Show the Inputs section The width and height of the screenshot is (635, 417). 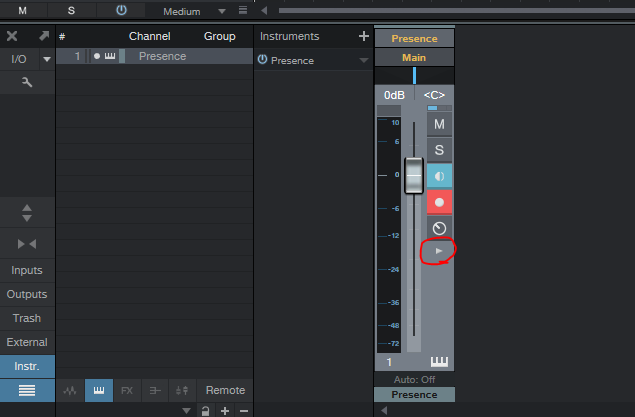click(x=27, y=270)
